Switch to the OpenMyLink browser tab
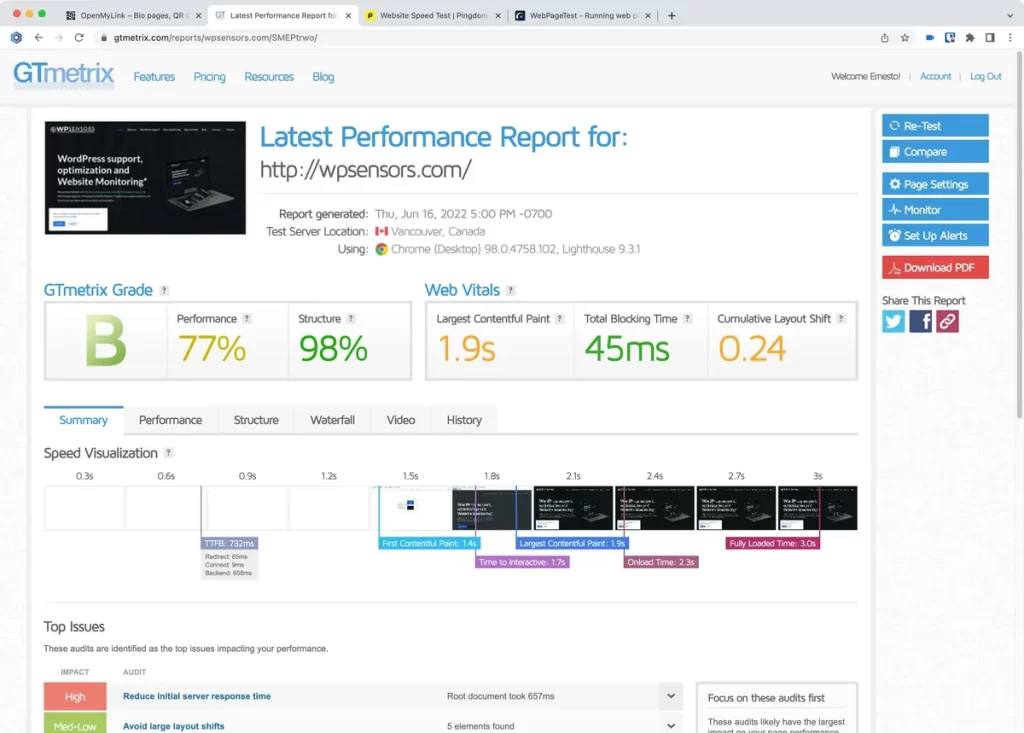Viewport: 1024px width, 733px height. 133,16
